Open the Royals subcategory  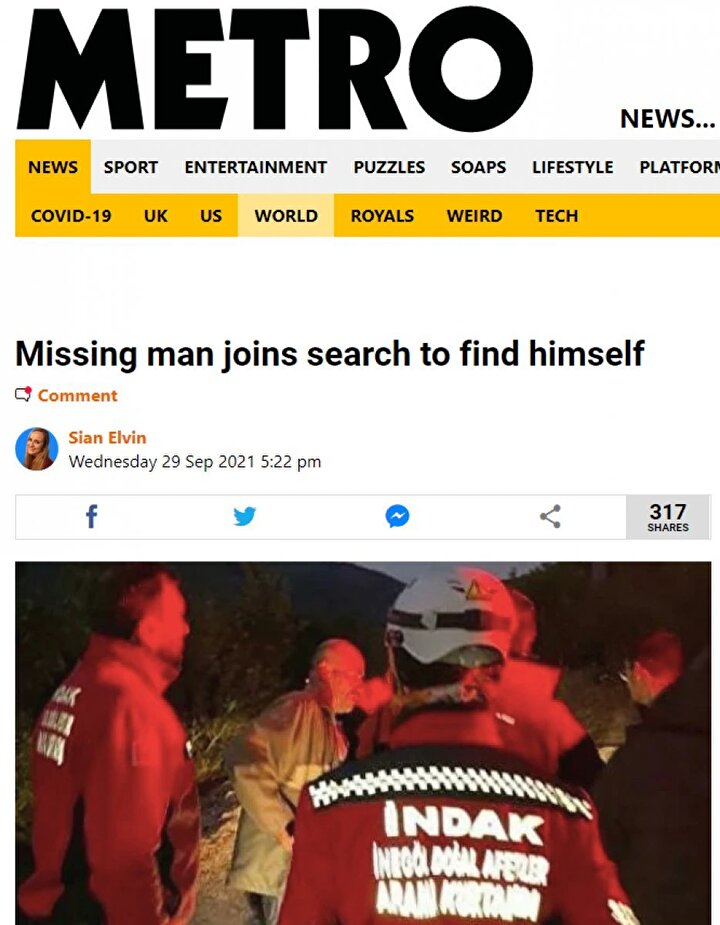pyautogui.click(x=382, y=216)
